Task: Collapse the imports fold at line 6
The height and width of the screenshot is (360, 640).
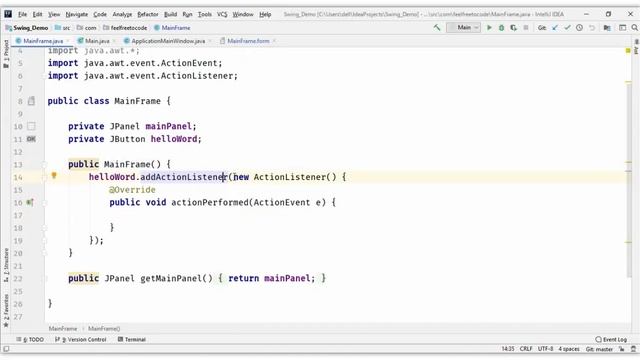Action: pos(44,76)
